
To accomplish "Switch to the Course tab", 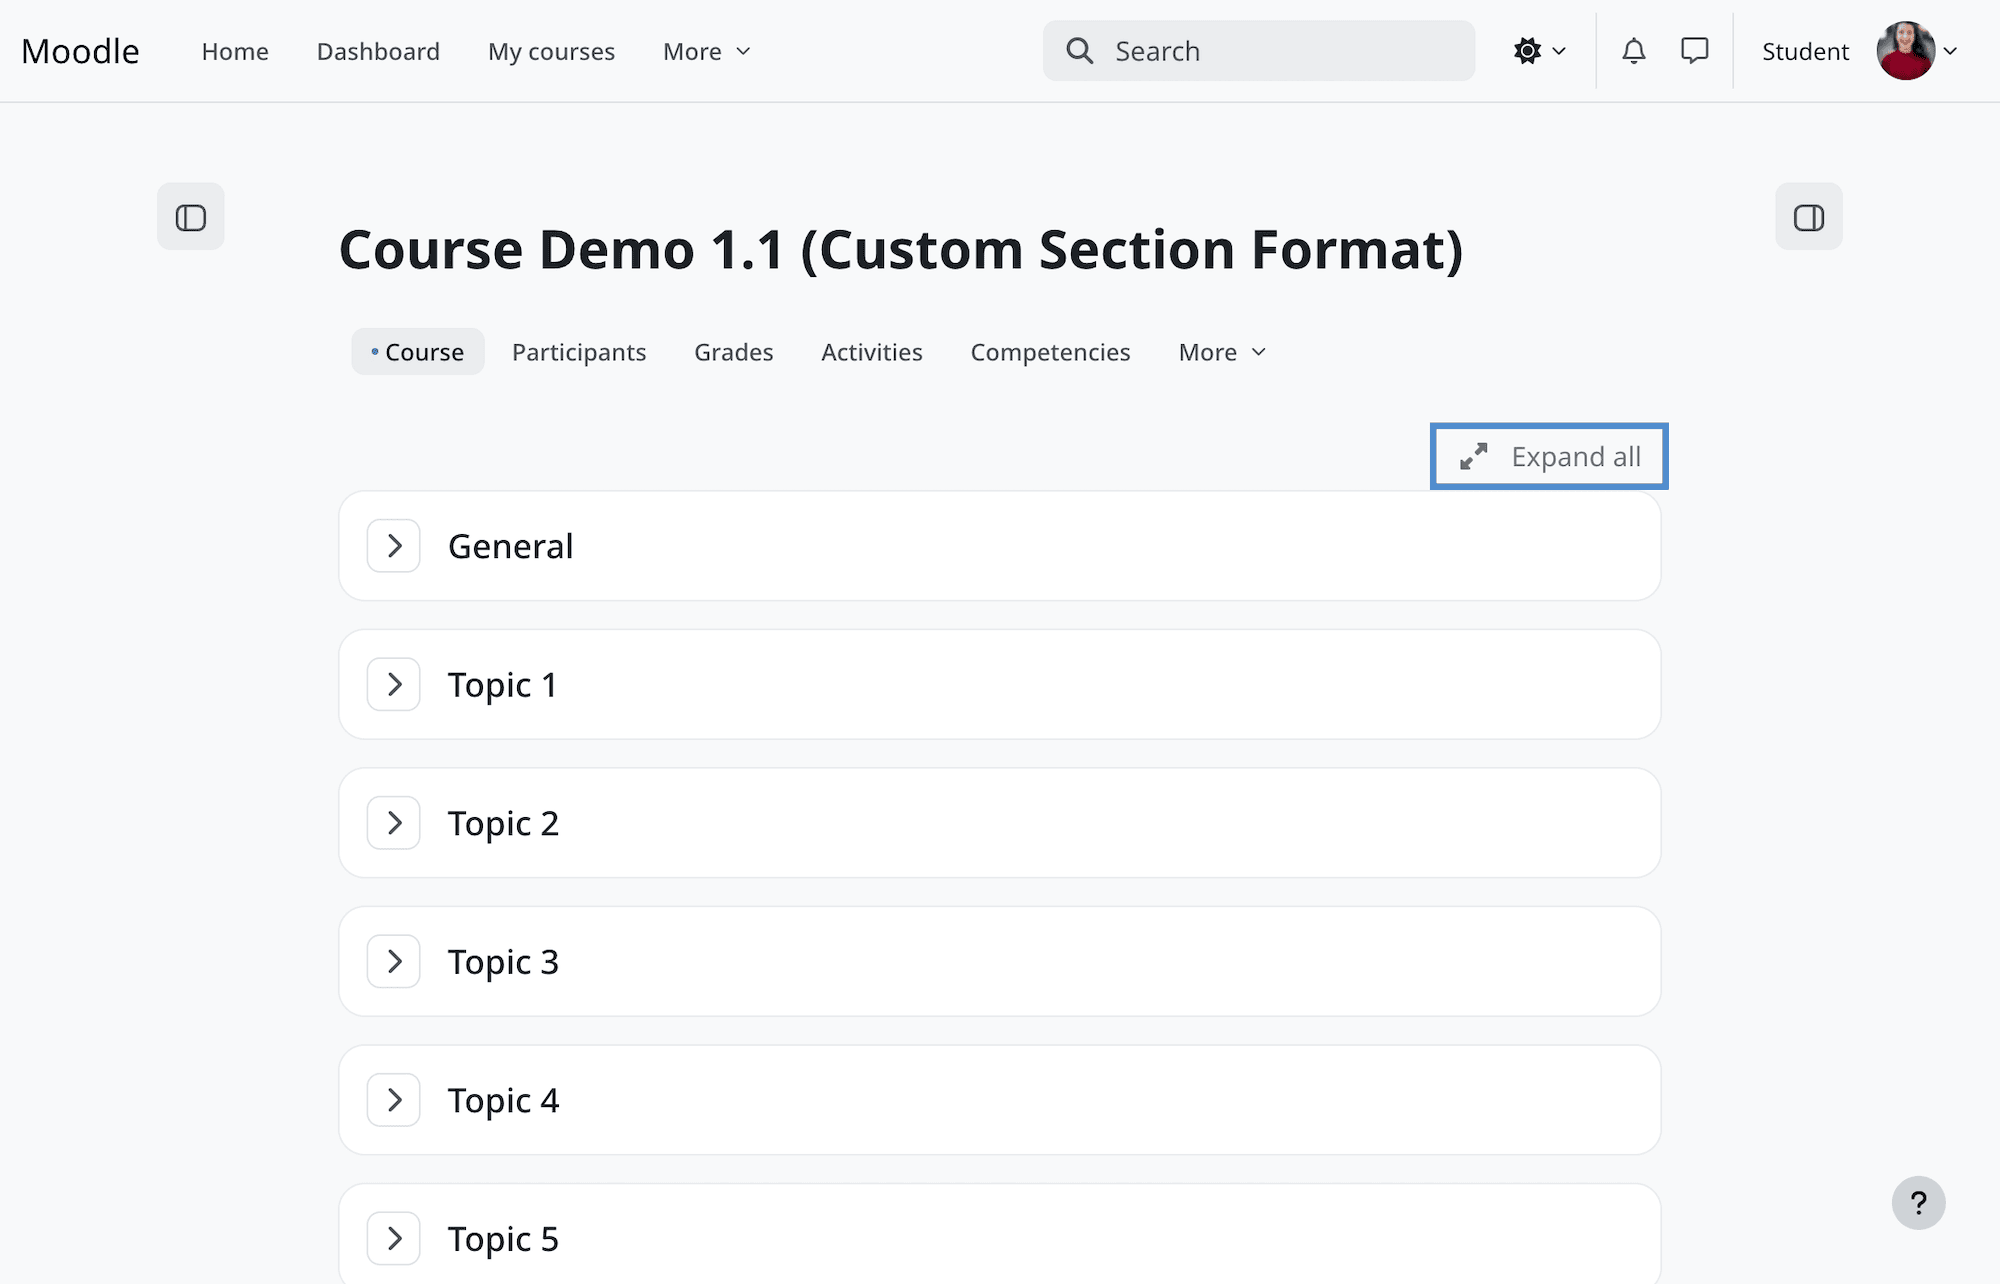I will coord(418,352).
